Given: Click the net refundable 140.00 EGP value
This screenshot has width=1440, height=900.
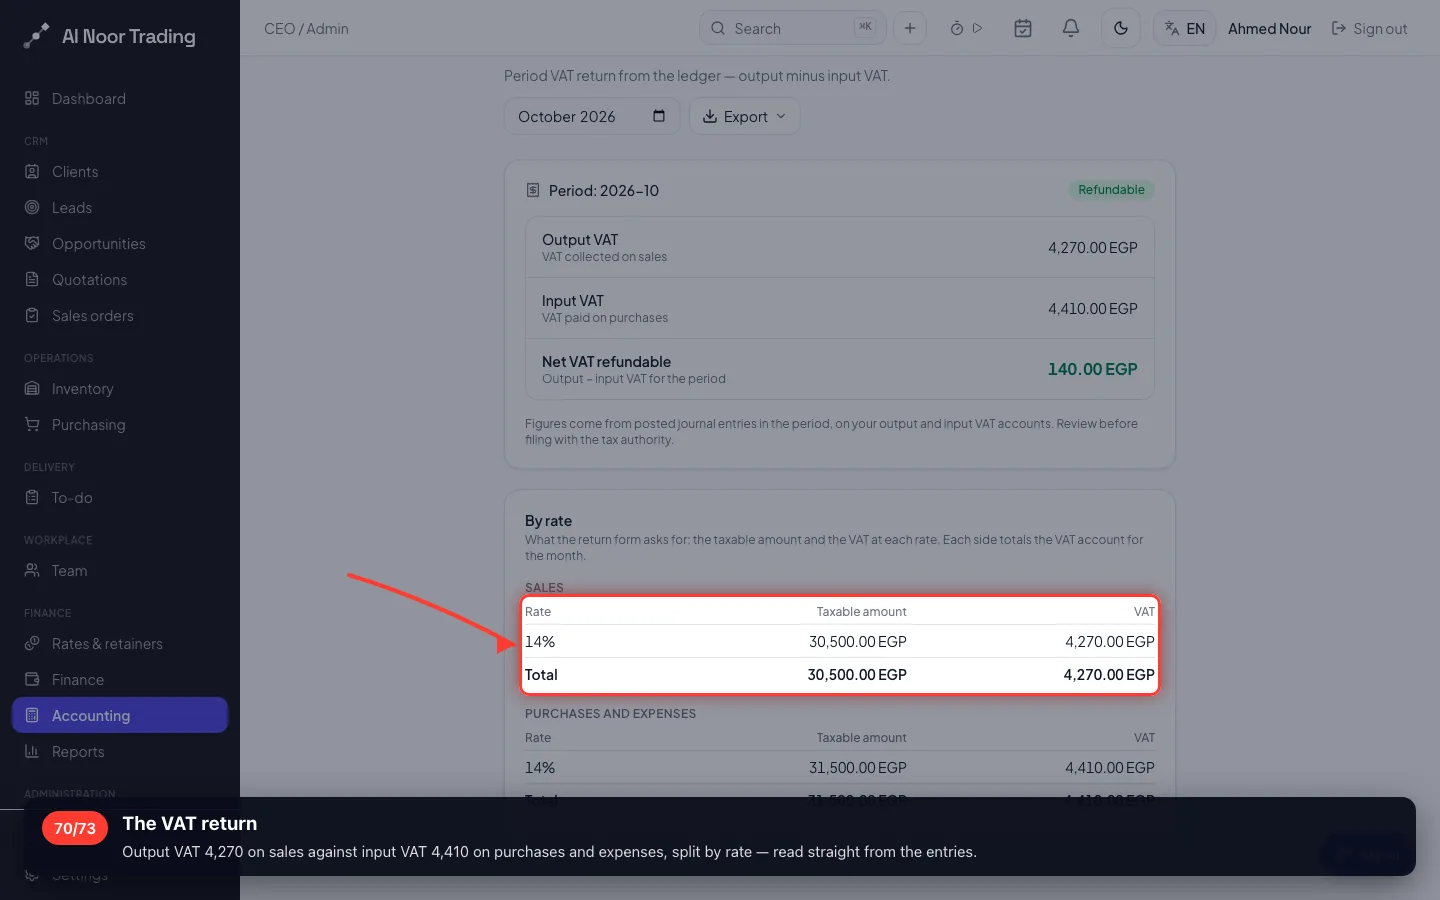Looking at the screenshot, I should point(1092,369).
